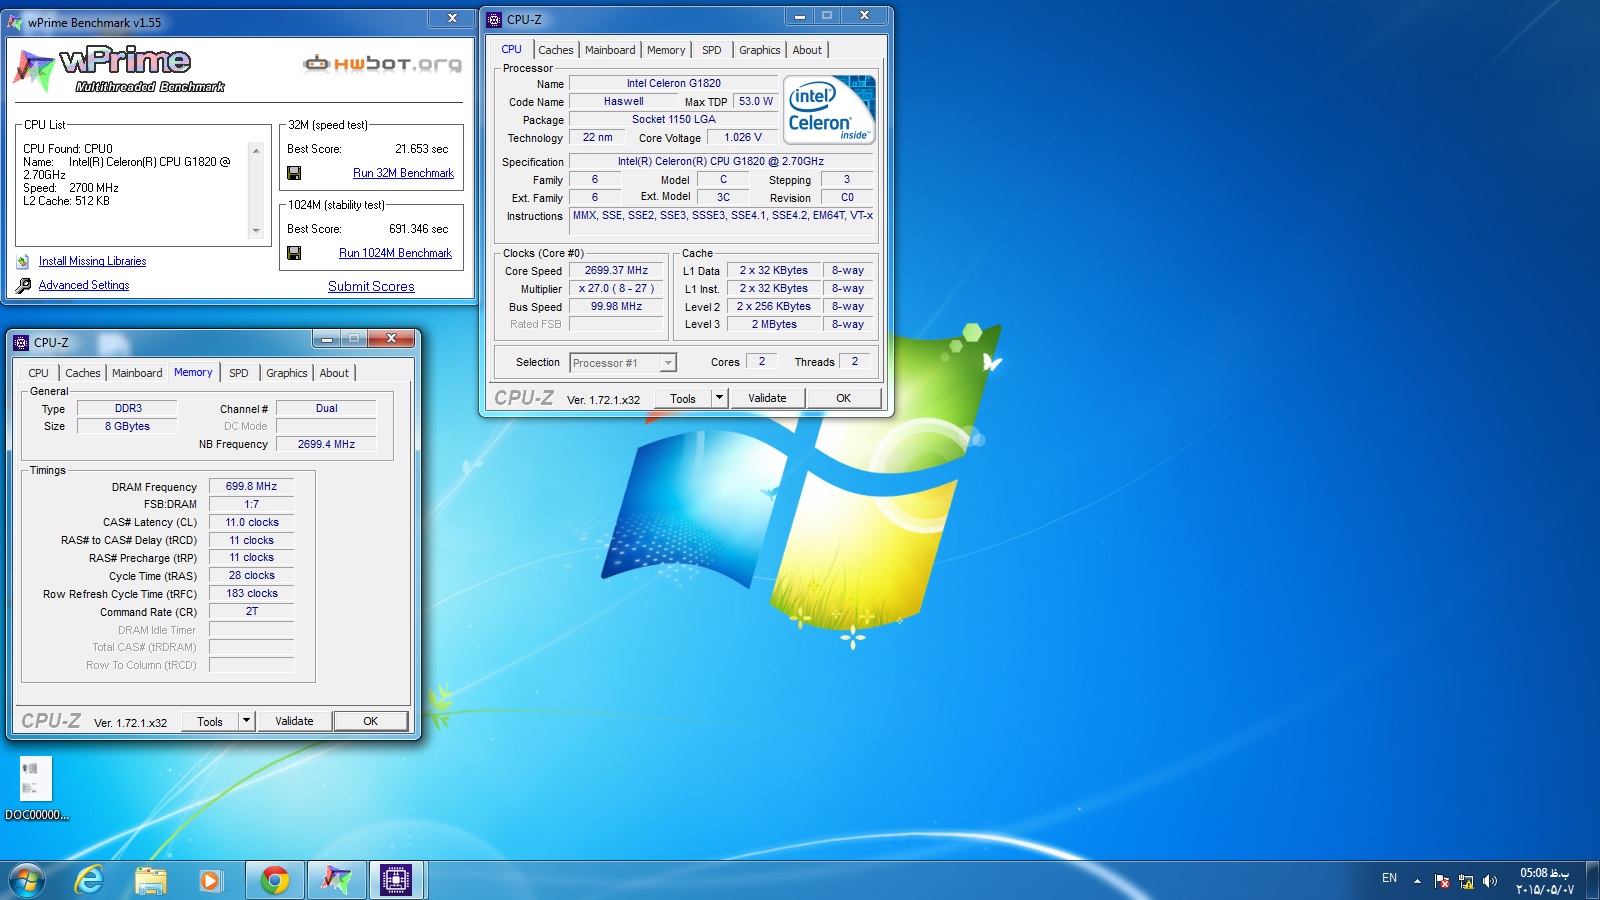Switch to wPrime via its taskbar icon
The height and width of the screenshot is (900, 1600).
(x=336, y=880)
